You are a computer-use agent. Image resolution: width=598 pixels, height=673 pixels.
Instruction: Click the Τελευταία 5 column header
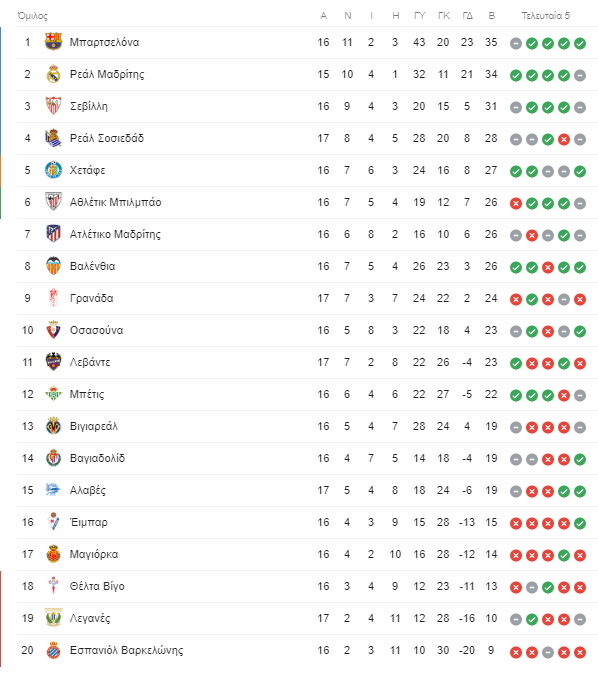coord(545,16)
